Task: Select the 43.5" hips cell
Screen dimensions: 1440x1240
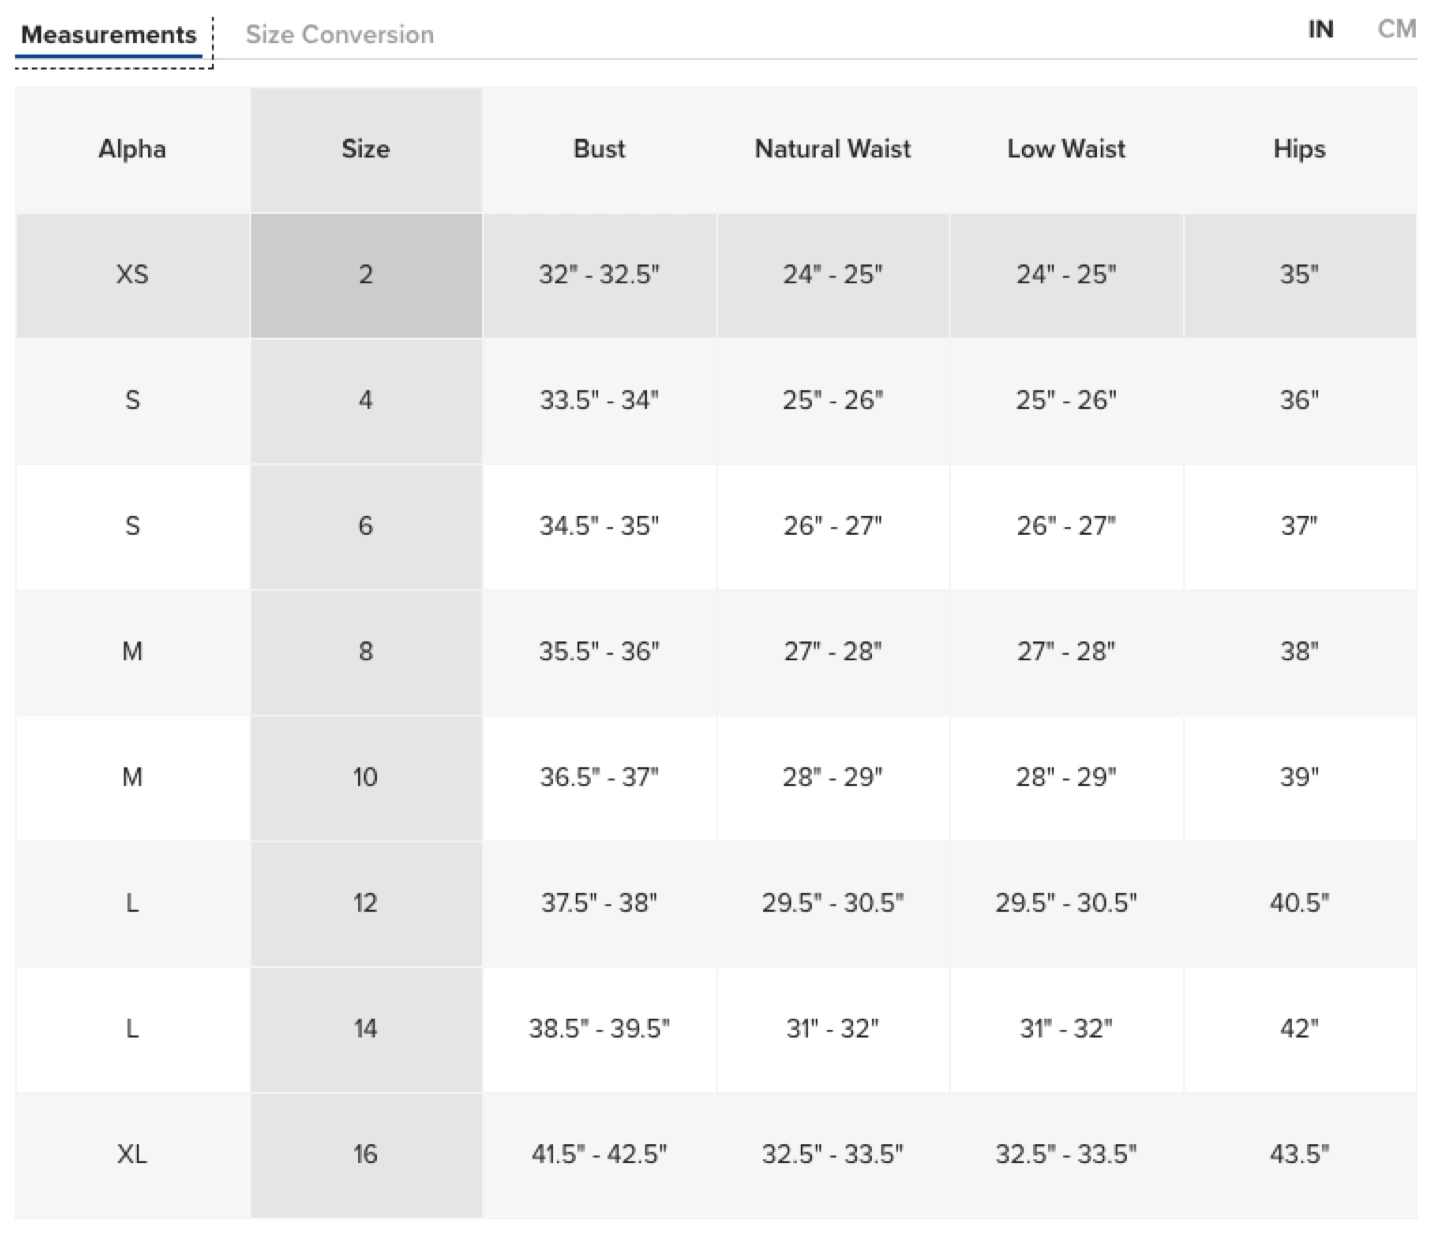Action: (1299, 1155)
